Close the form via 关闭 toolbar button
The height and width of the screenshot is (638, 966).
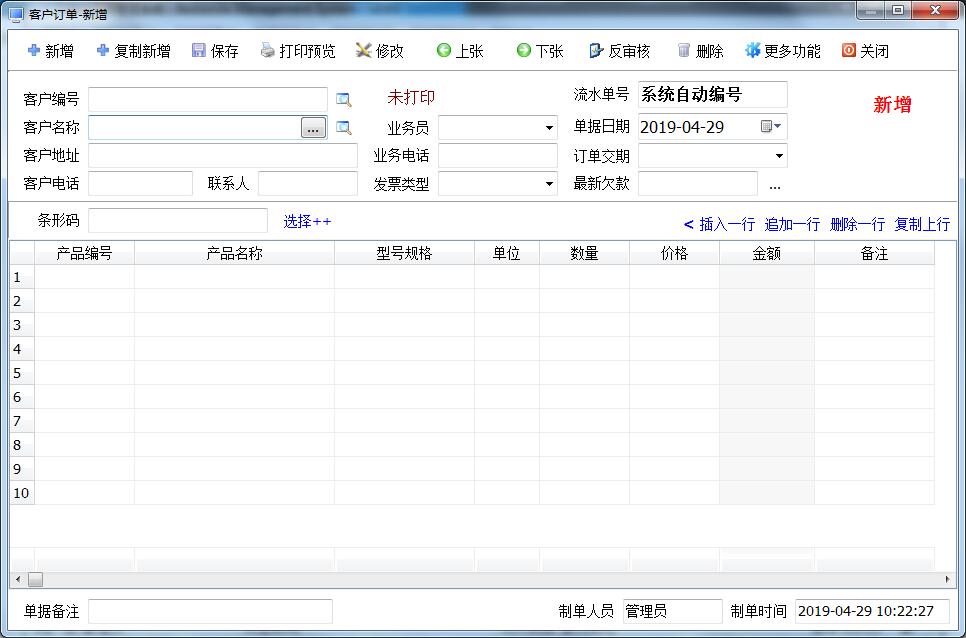[849, 51]
